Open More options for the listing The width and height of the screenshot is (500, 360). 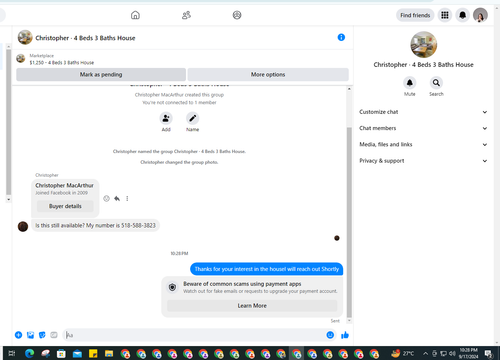coord(268,74)
